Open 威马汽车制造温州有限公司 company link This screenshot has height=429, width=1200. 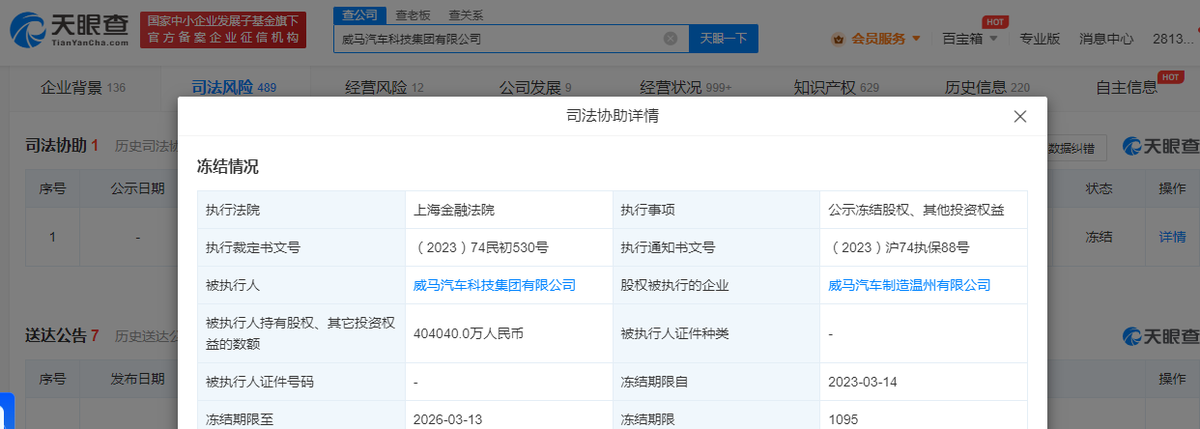tap(909, 285)
